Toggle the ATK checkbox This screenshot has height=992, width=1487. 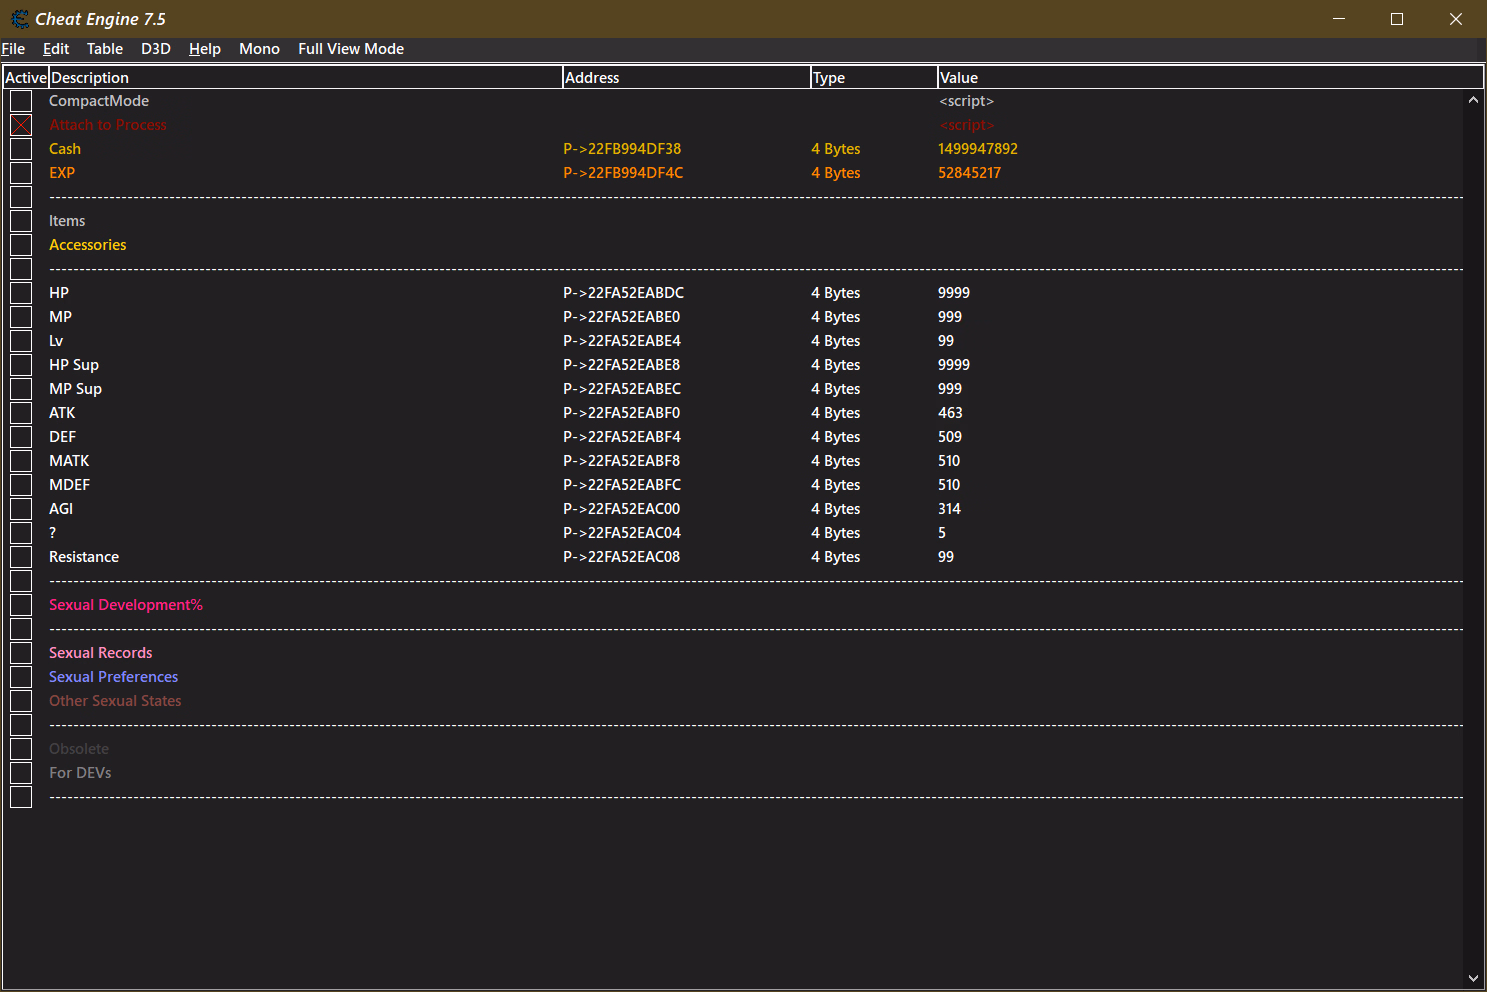21,413
